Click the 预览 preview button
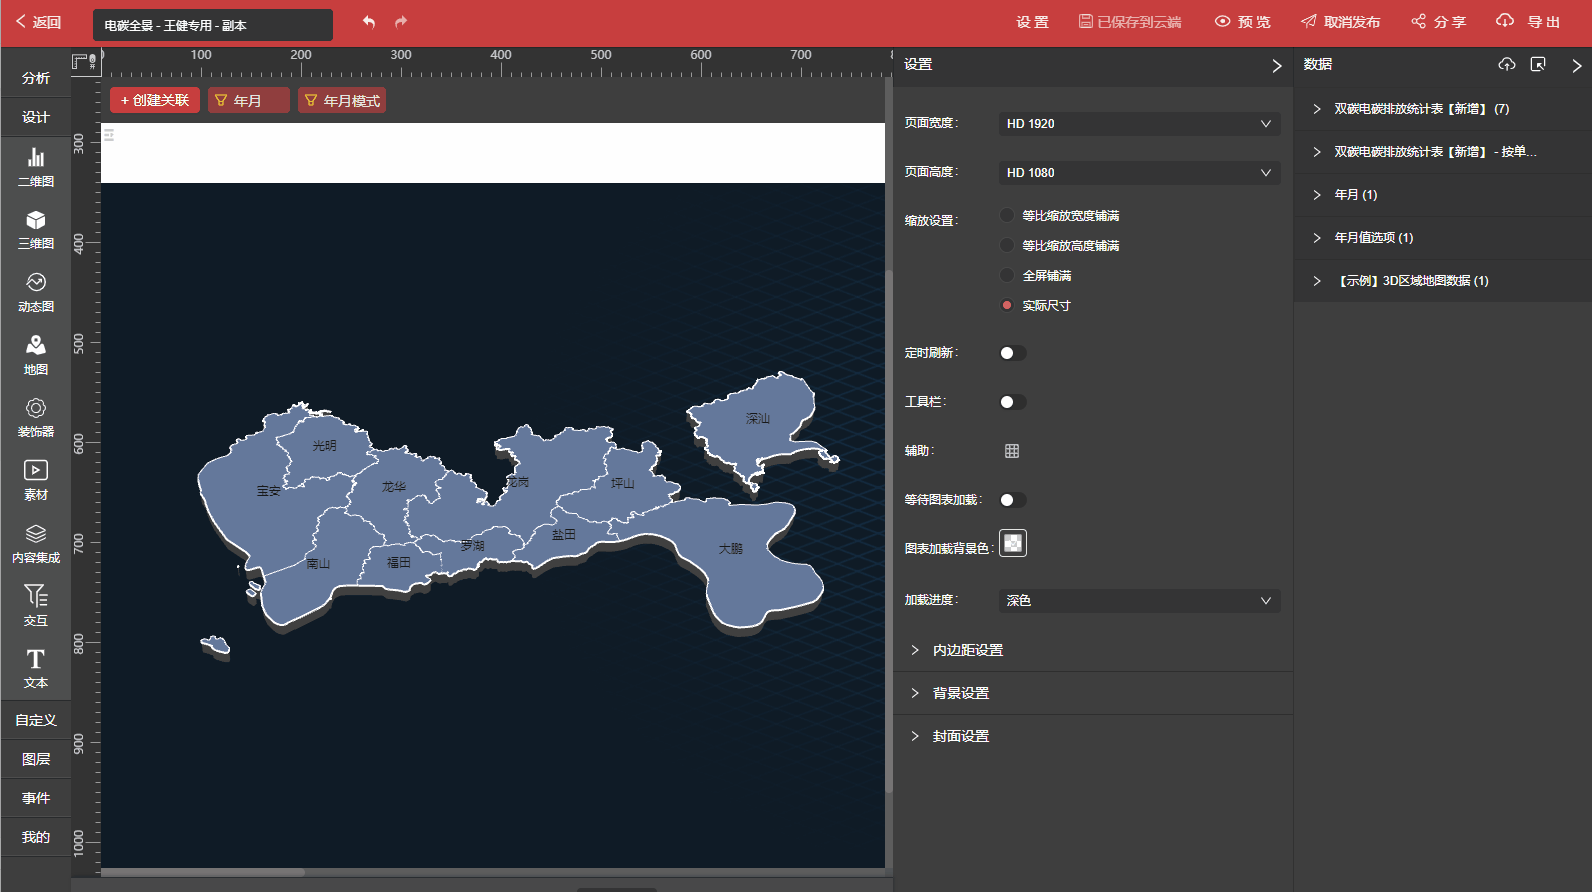Viewport: 1592px width, 892px height. pos(1243,22)
